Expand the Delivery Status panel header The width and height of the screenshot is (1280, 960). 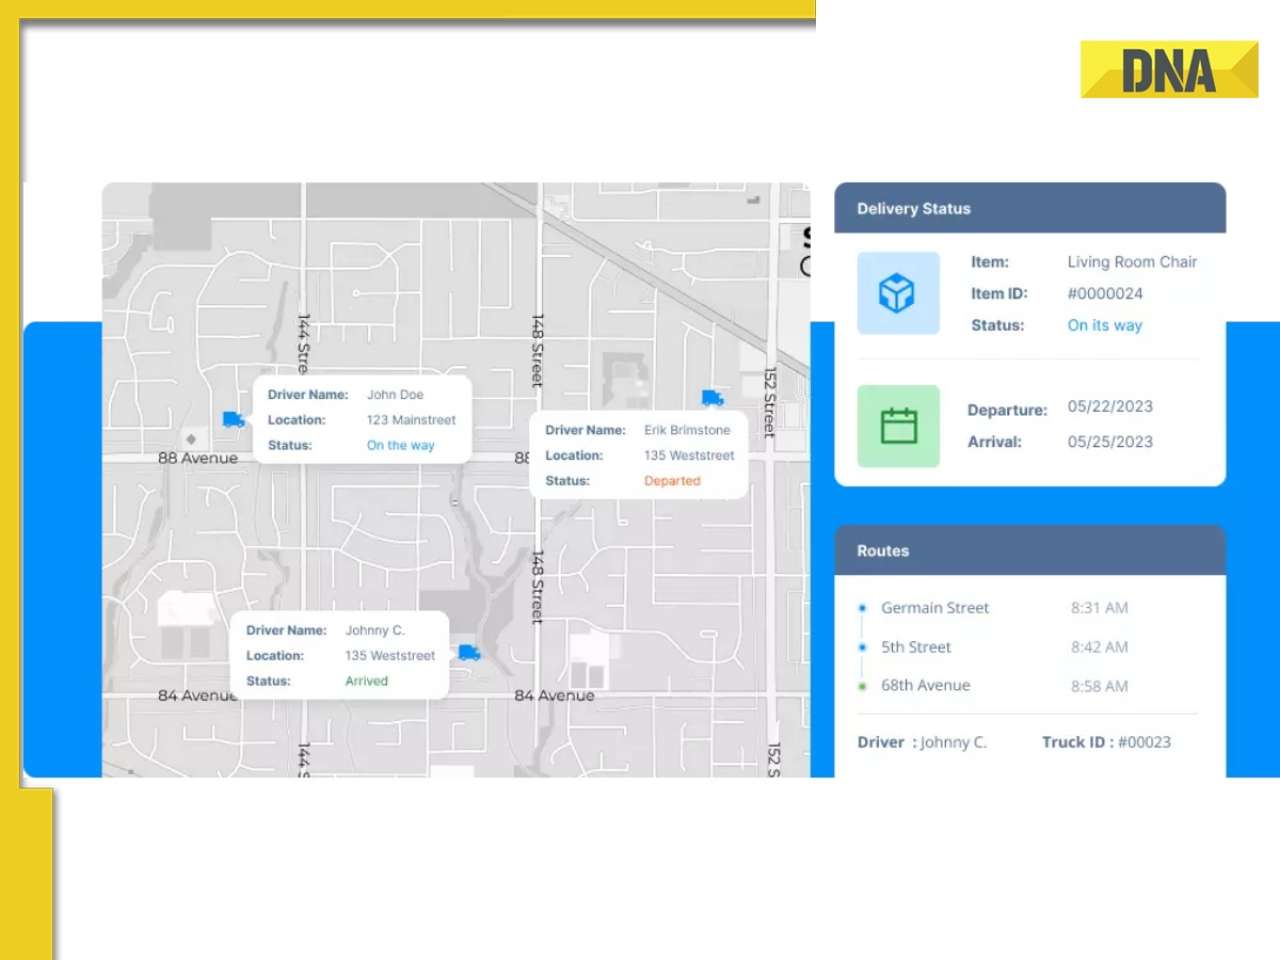coord(1030,208)
